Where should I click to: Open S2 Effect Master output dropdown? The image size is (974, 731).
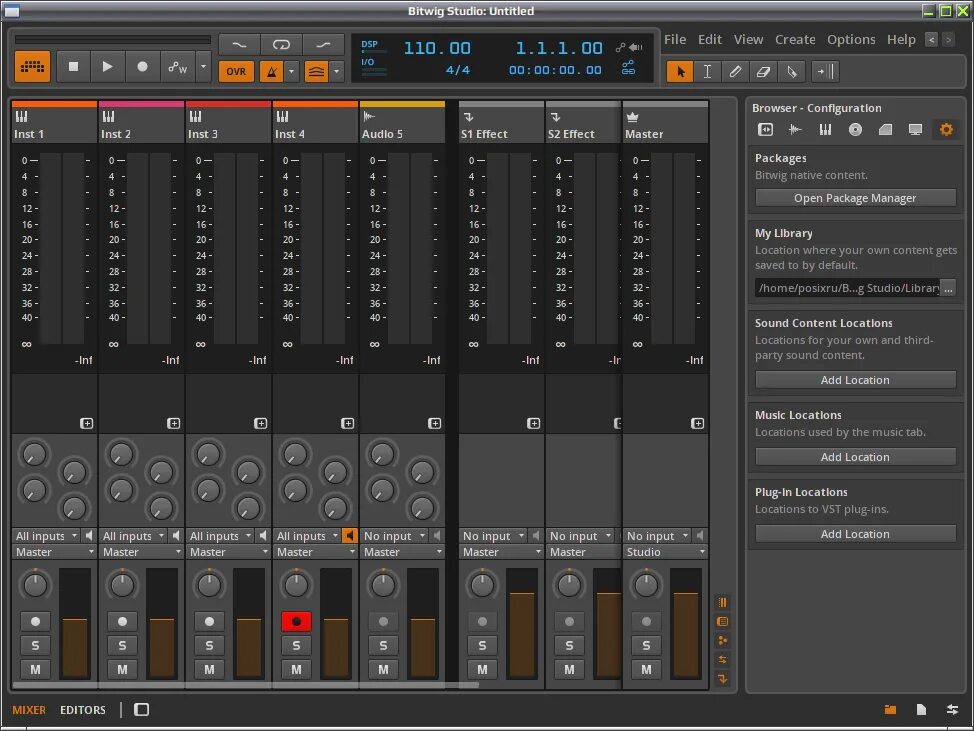584,552
